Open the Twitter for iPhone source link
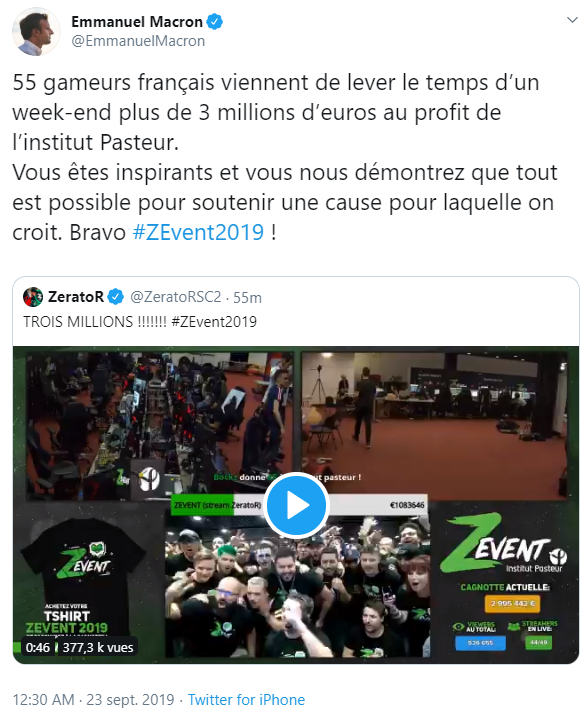The height and width of the screenshot is (715, 587). click(x=246, y=699)
